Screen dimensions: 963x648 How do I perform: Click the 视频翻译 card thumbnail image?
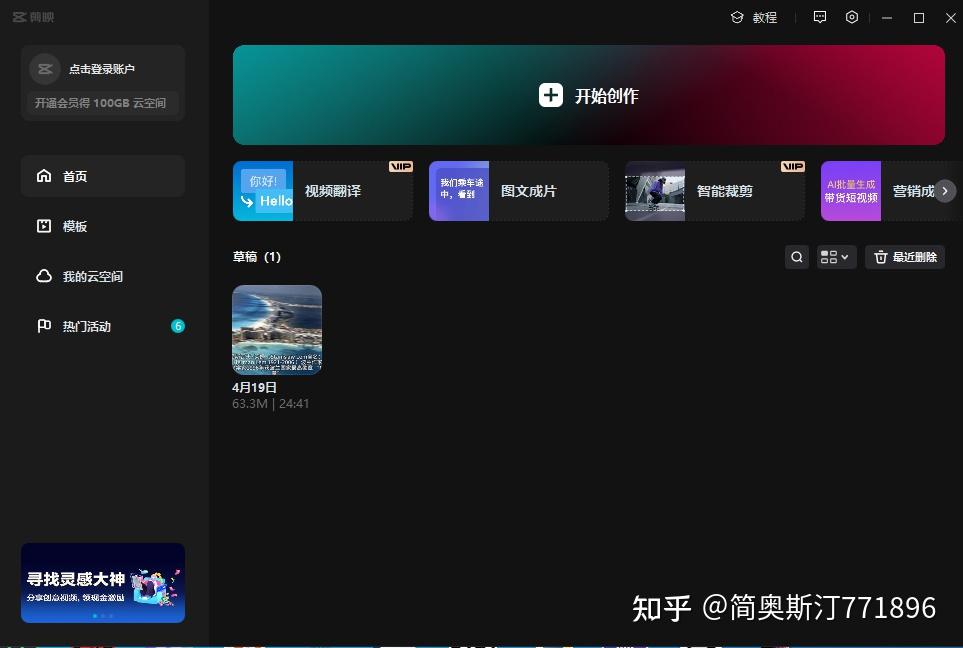(263, 191)
